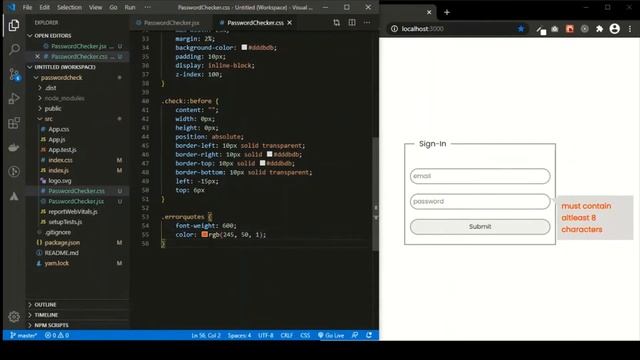
Task: Open App.js in file explorer
Action: 57,140
